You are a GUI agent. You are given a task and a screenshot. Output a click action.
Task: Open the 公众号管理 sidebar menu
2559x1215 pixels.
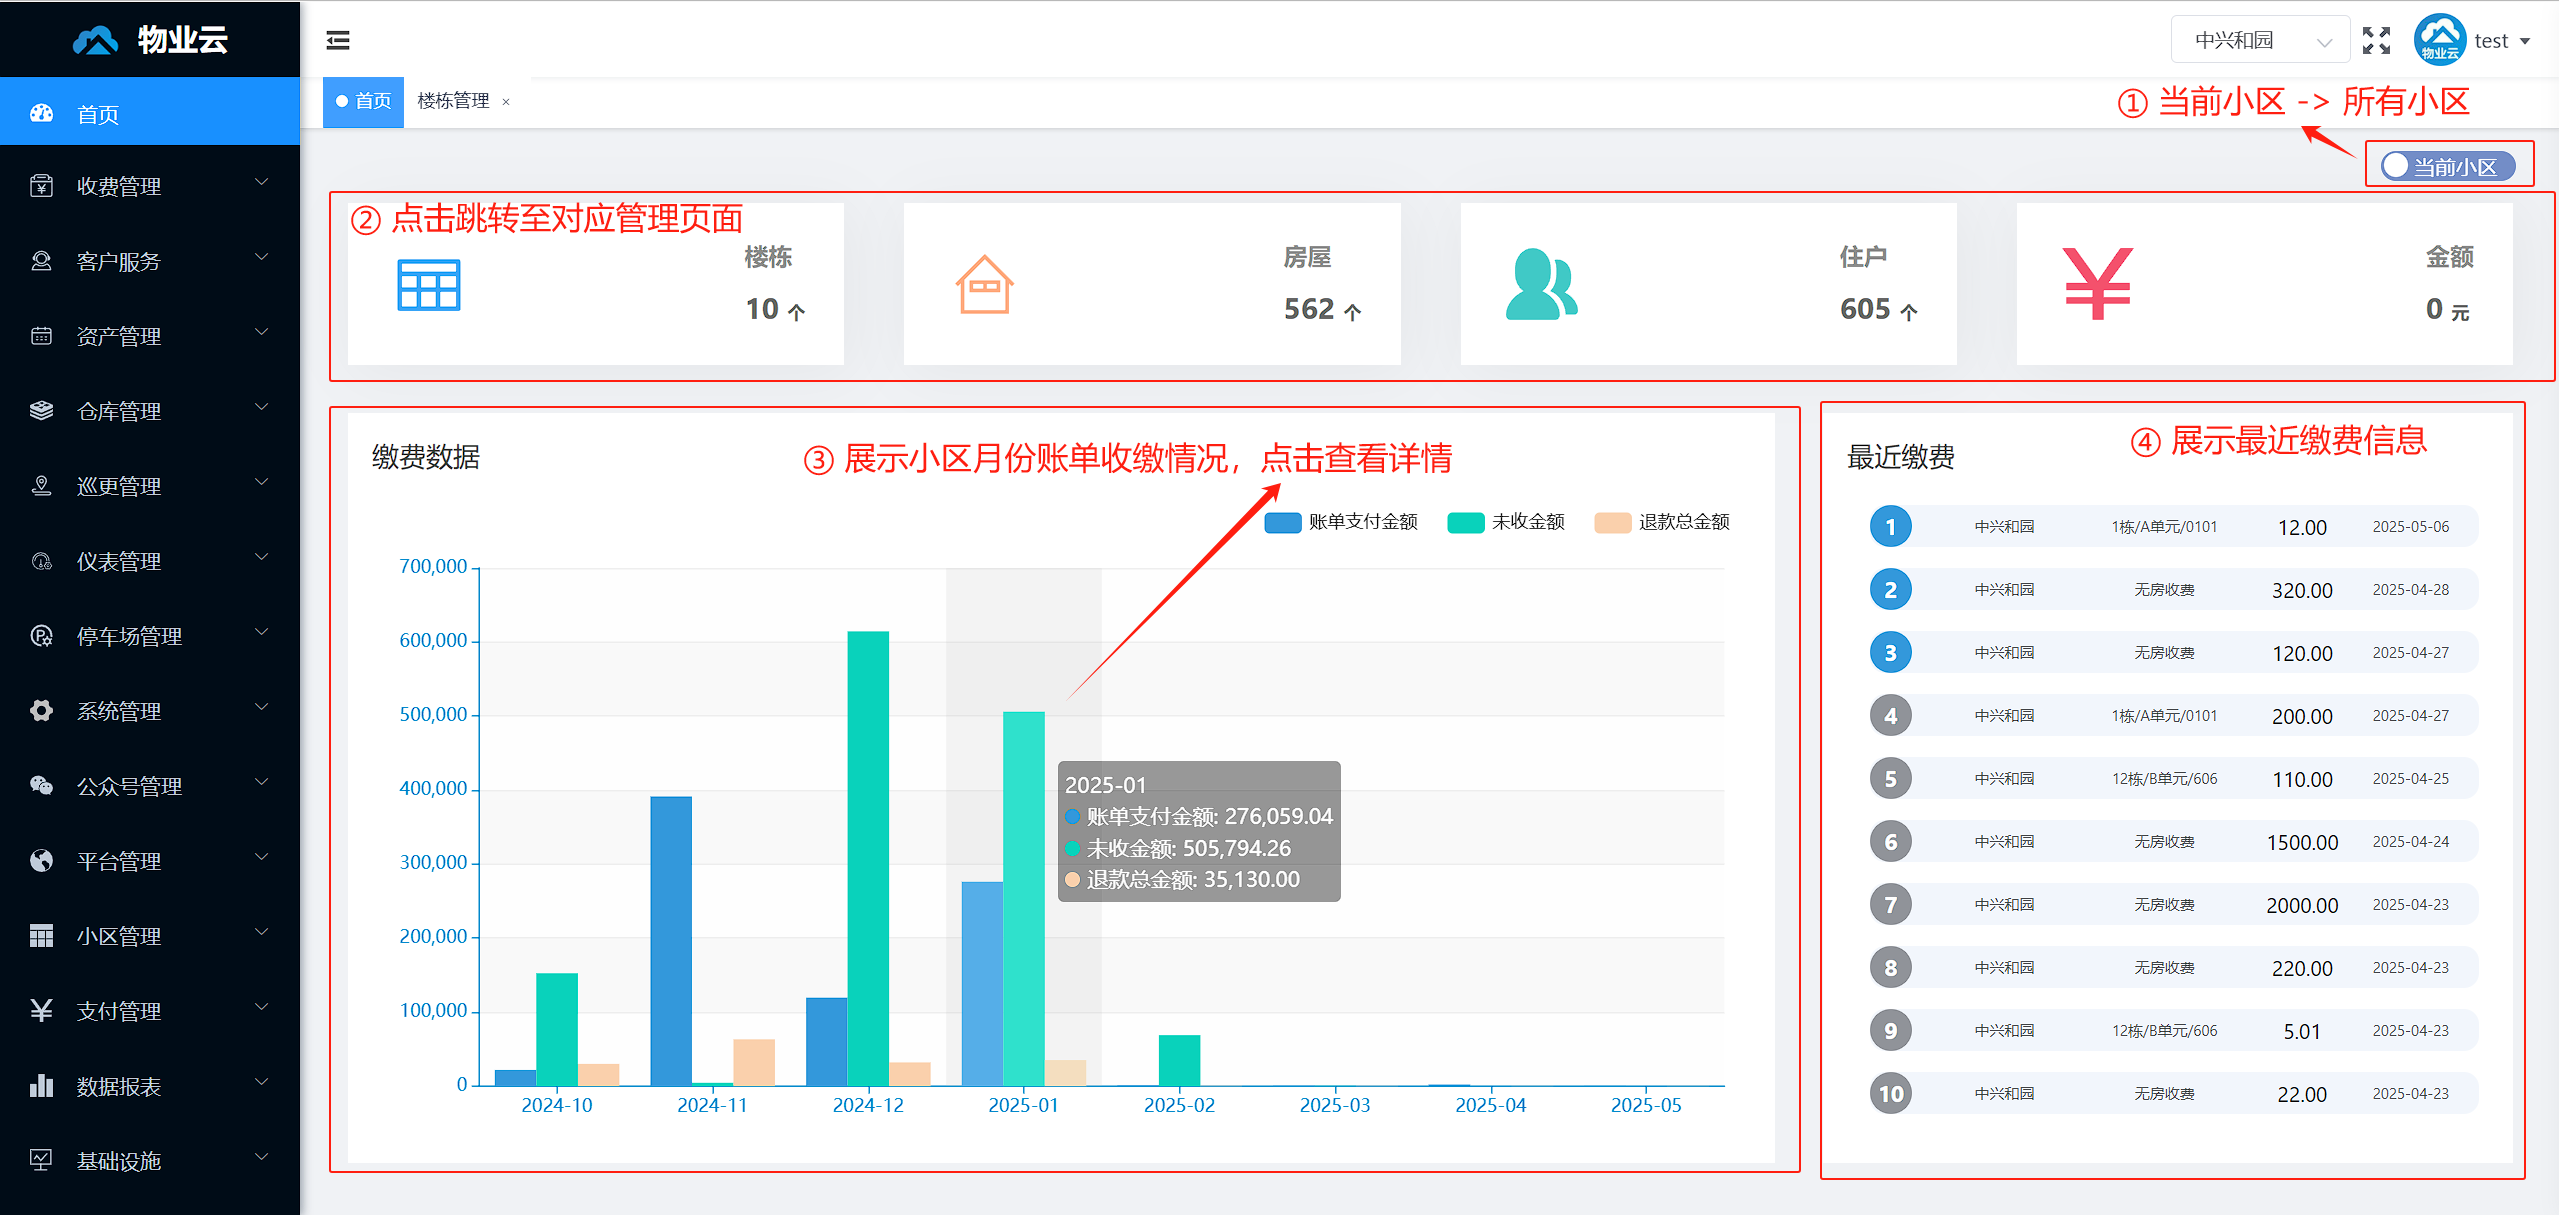click(x=150, y=786)
